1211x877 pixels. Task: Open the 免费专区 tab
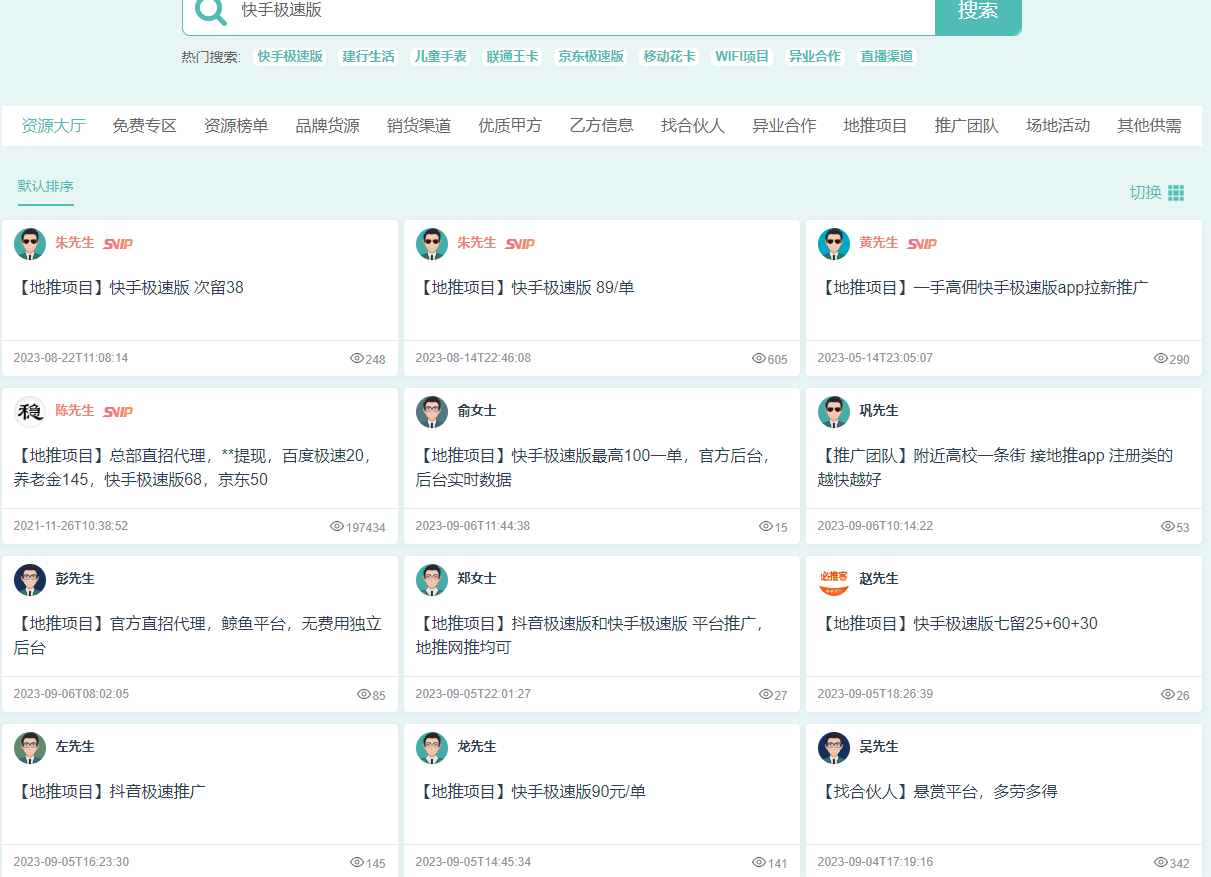click(145, 126)
